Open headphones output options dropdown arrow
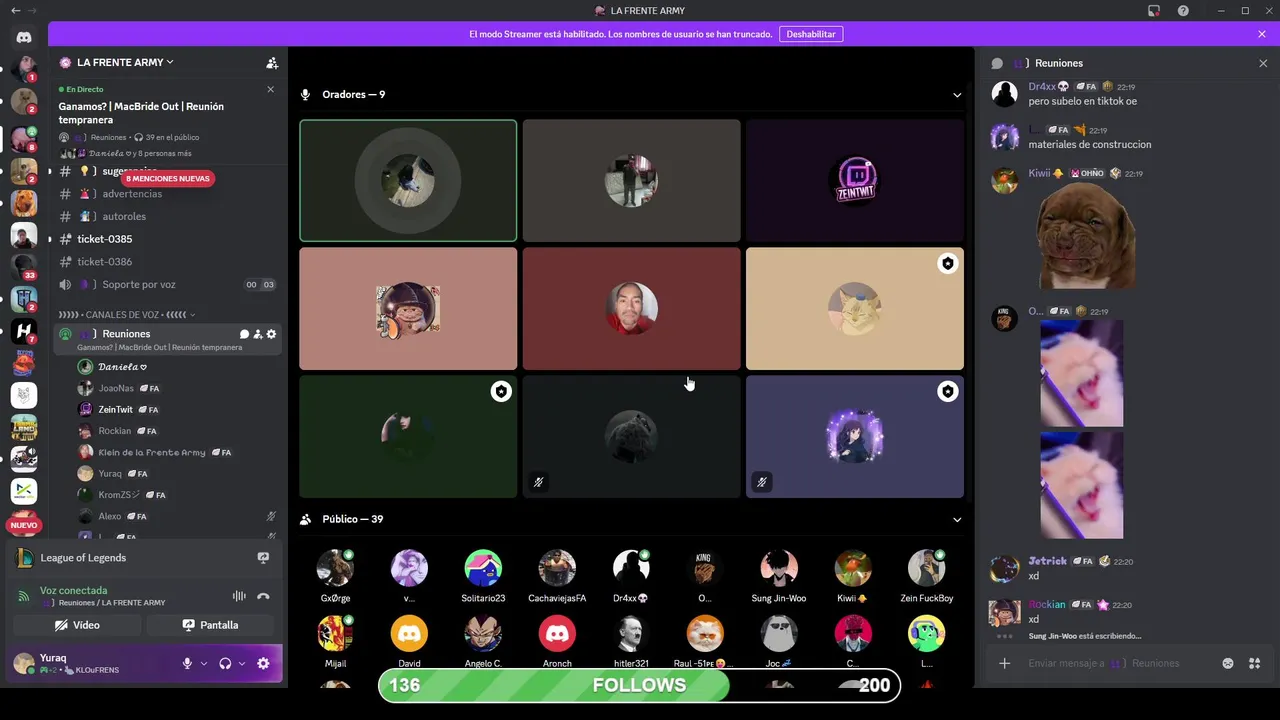Viewport: 1280px width, 720px height. point(242,664)
